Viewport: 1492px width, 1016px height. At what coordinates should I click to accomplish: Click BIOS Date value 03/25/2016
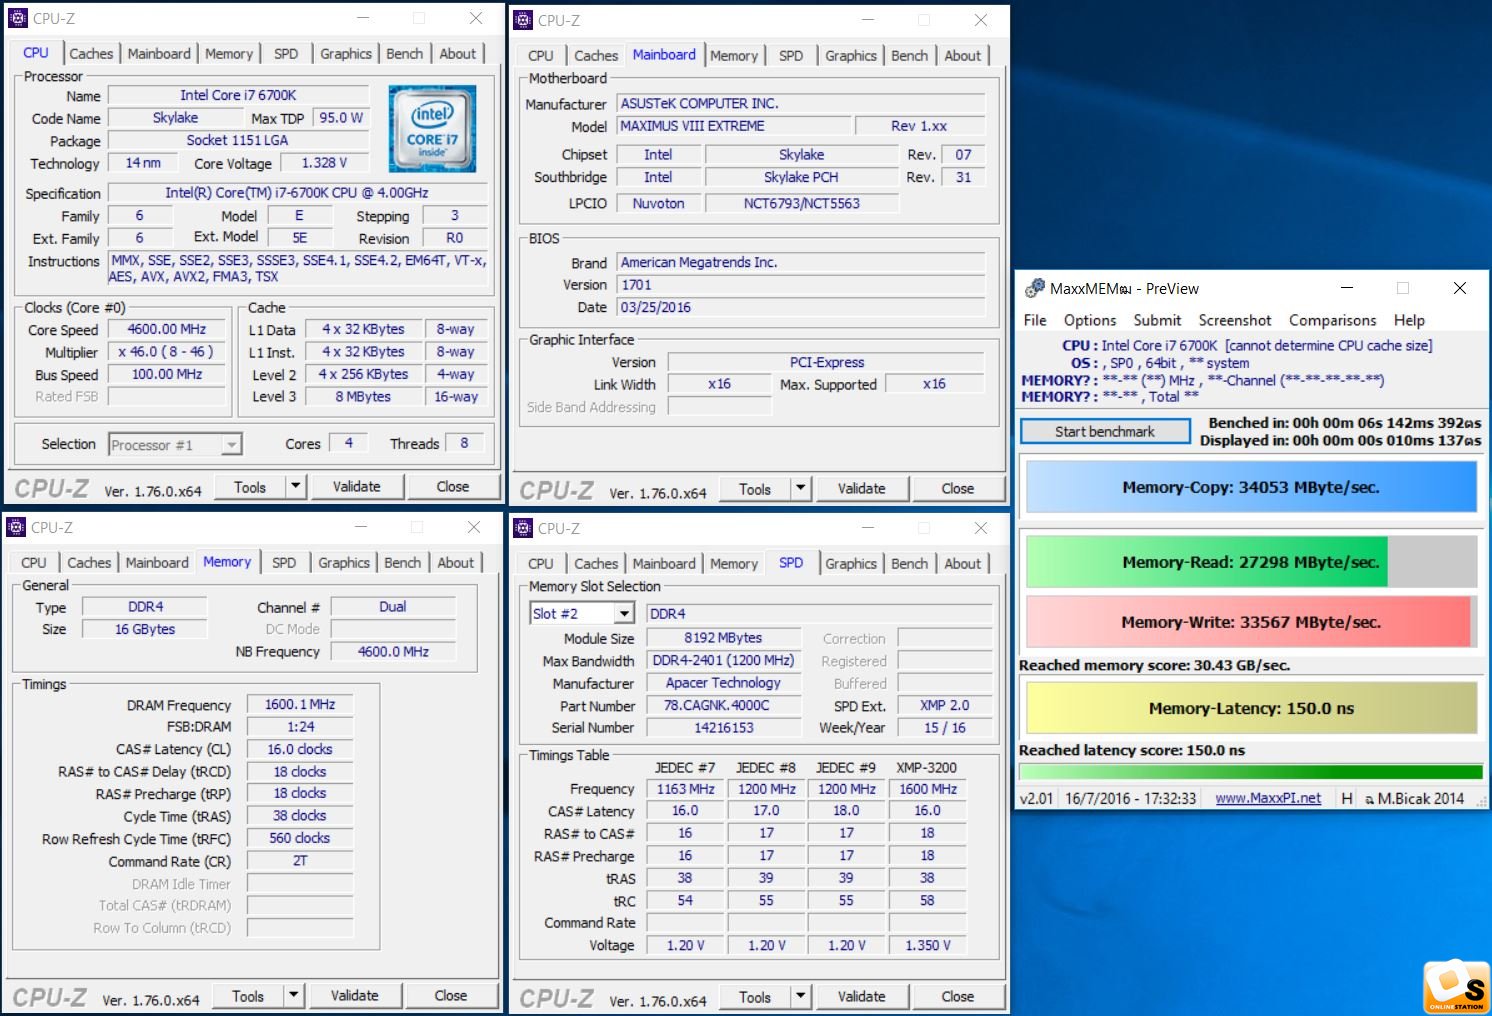(x=801, y=308)
